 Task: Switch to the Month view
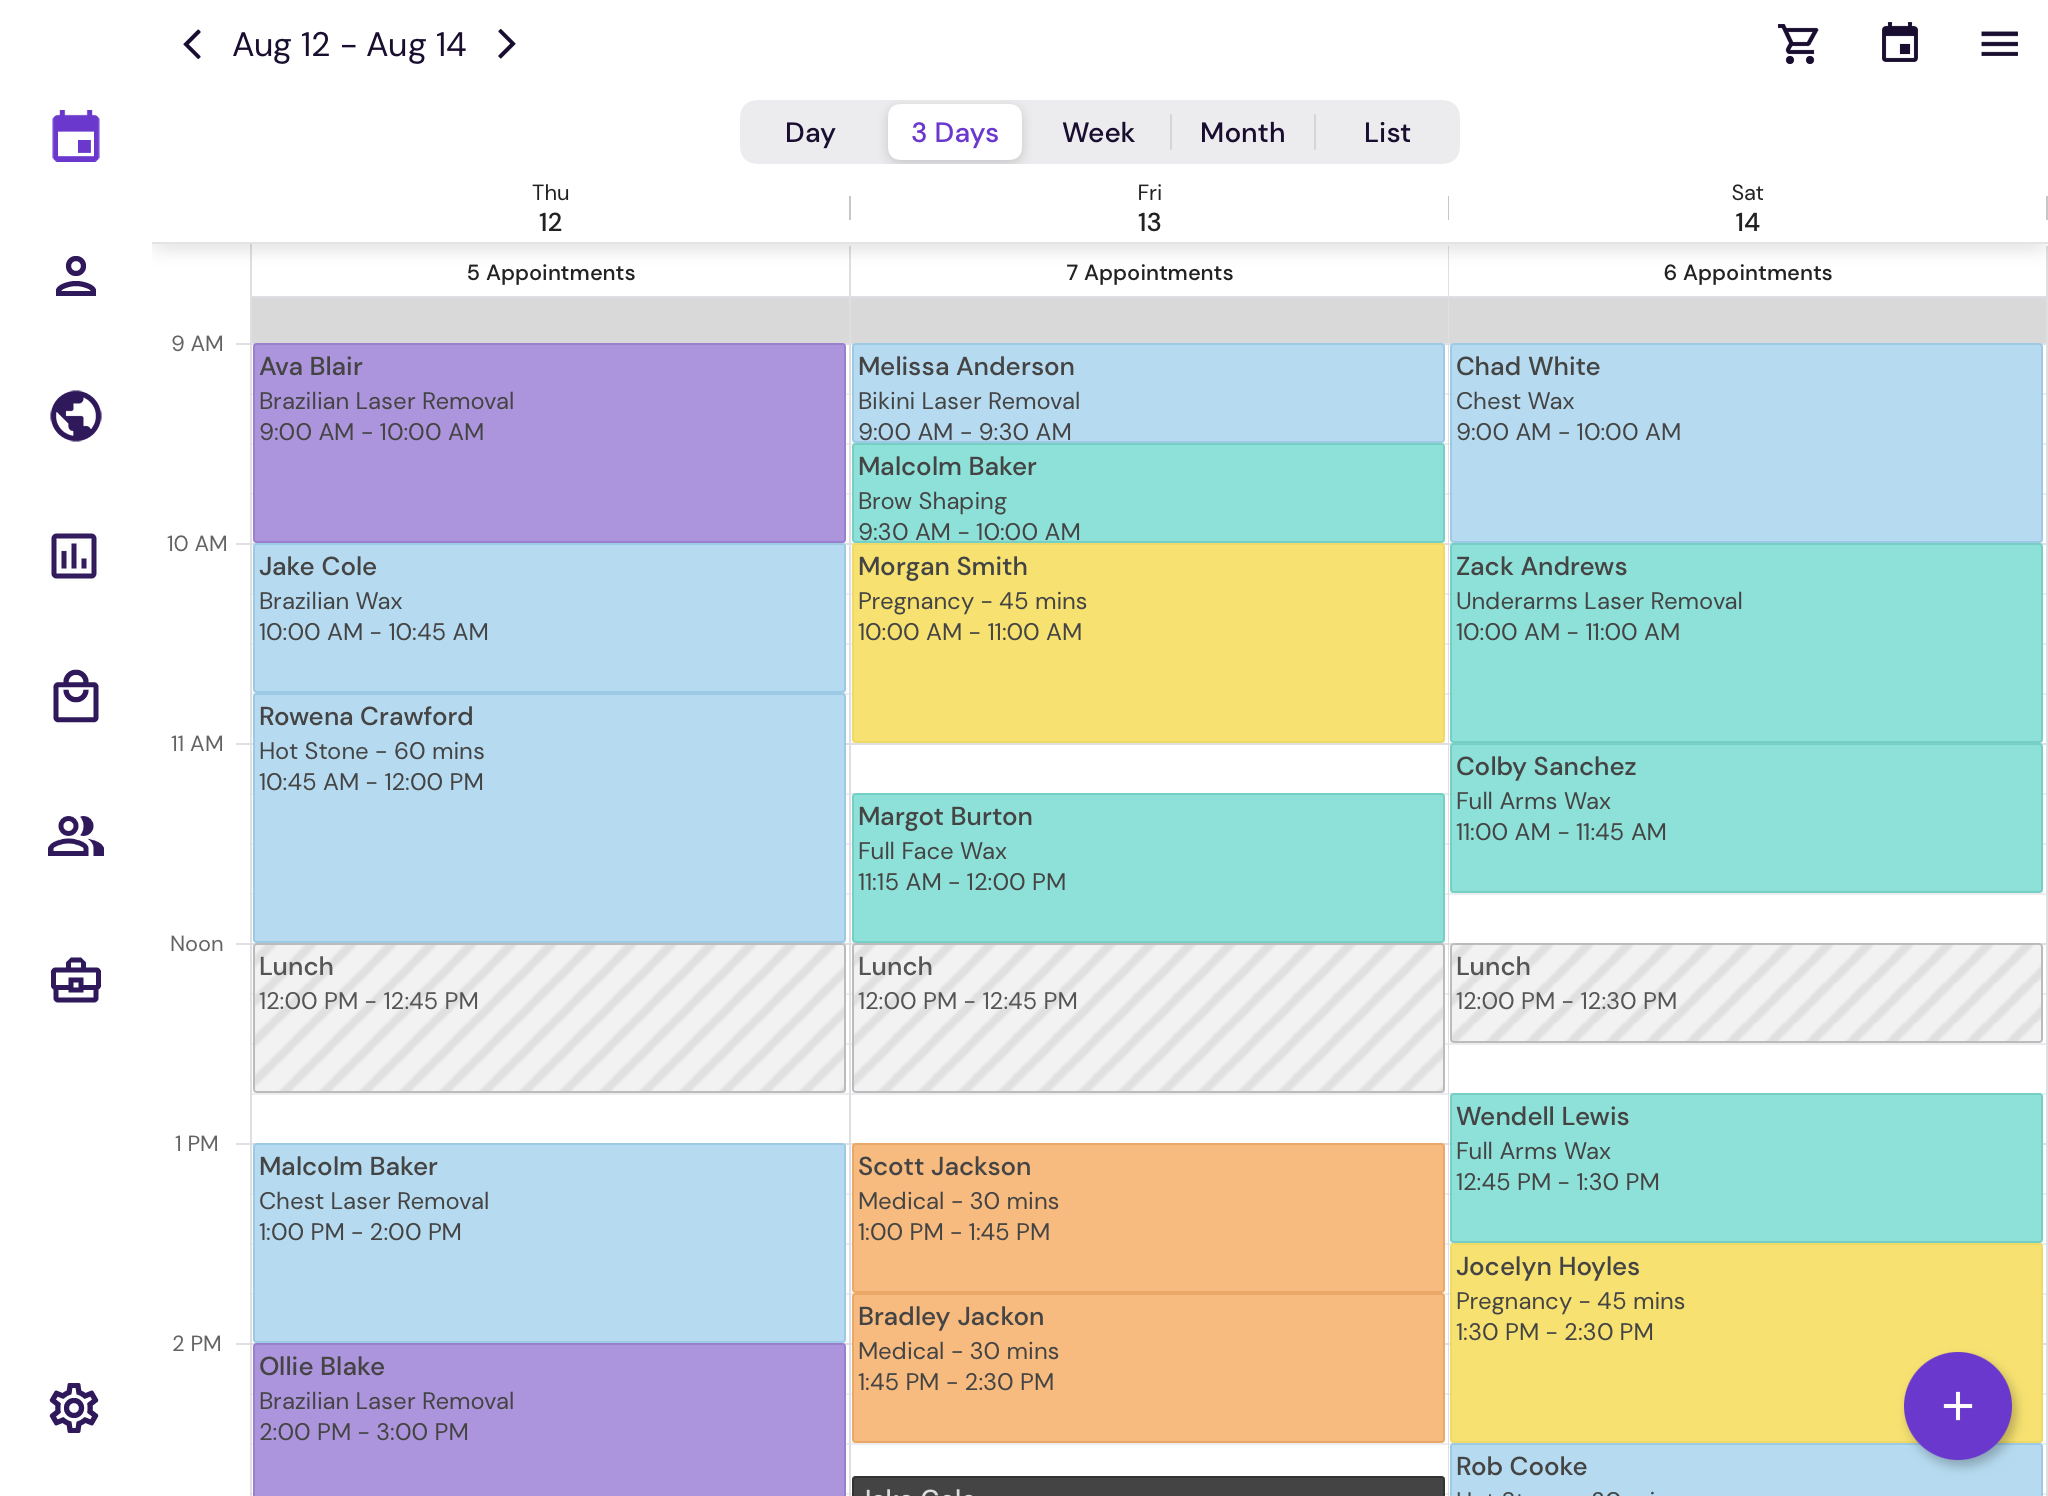[1242, 131]
